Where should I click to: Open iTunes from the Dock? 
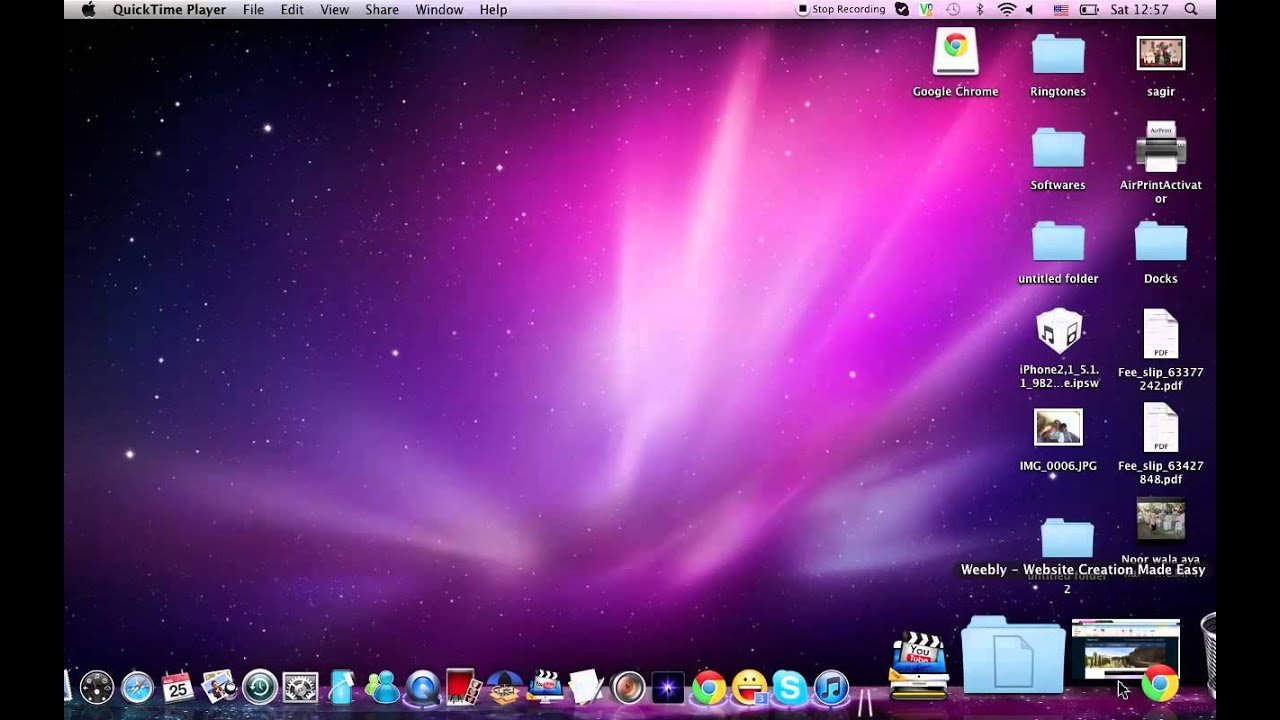(x=831, y=687)
